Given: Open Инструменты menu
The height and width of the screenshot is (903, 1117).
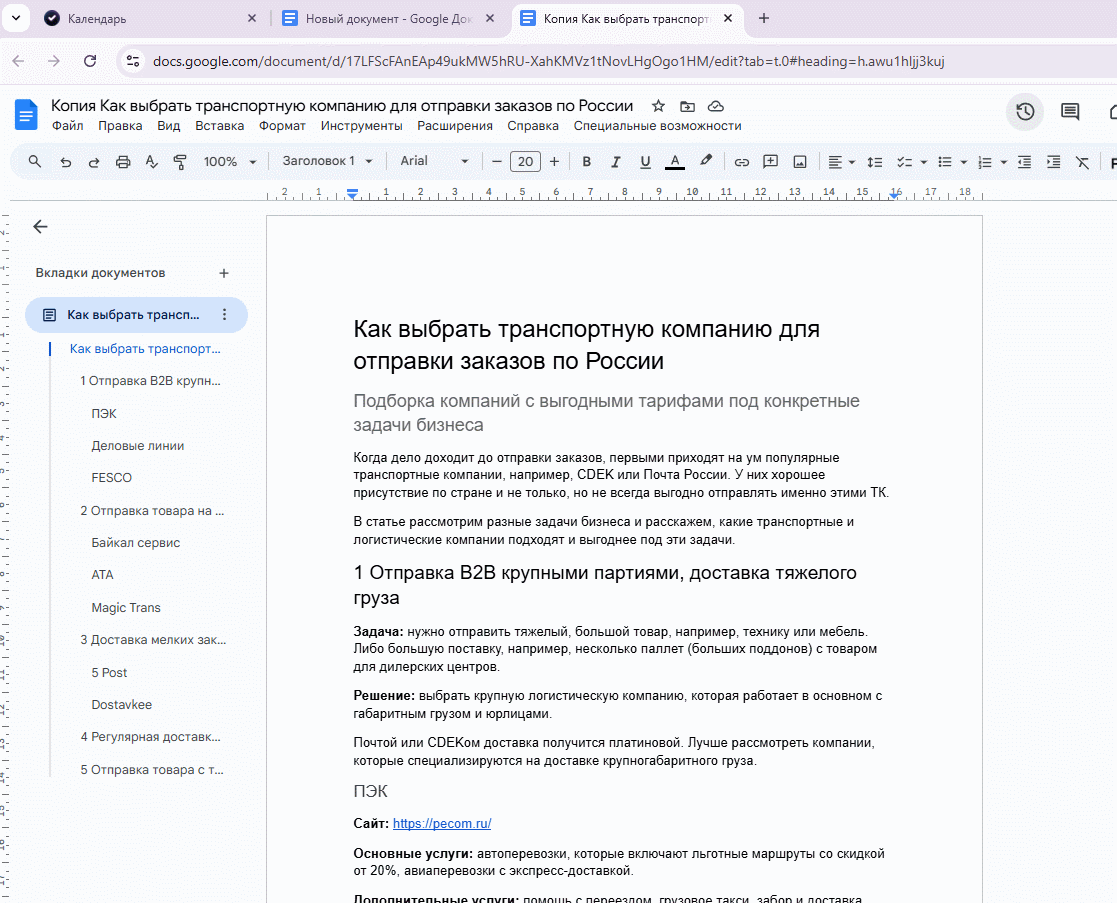Looking at the screenshot, I should [361, 126].
